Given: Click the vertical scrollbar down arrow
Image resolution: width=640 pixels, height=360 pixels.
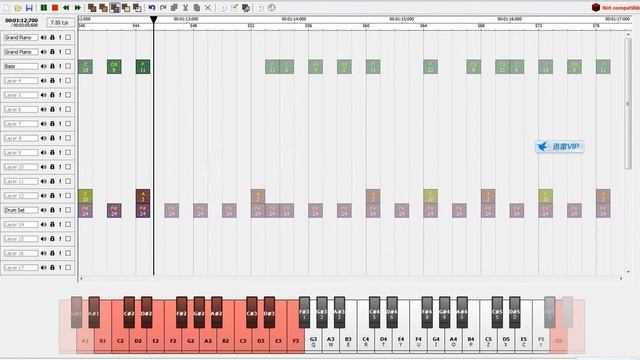Looking at the screenshot, I should [628, 271].
